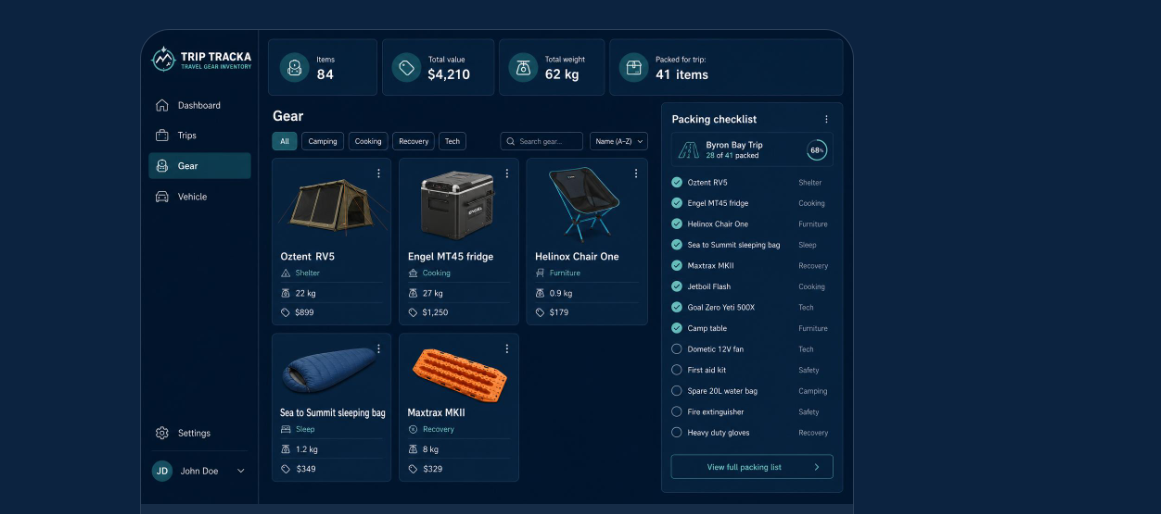Click the Engel fridge product image
The height and width of the screenshot is (514, 1161).
[458, 203]
